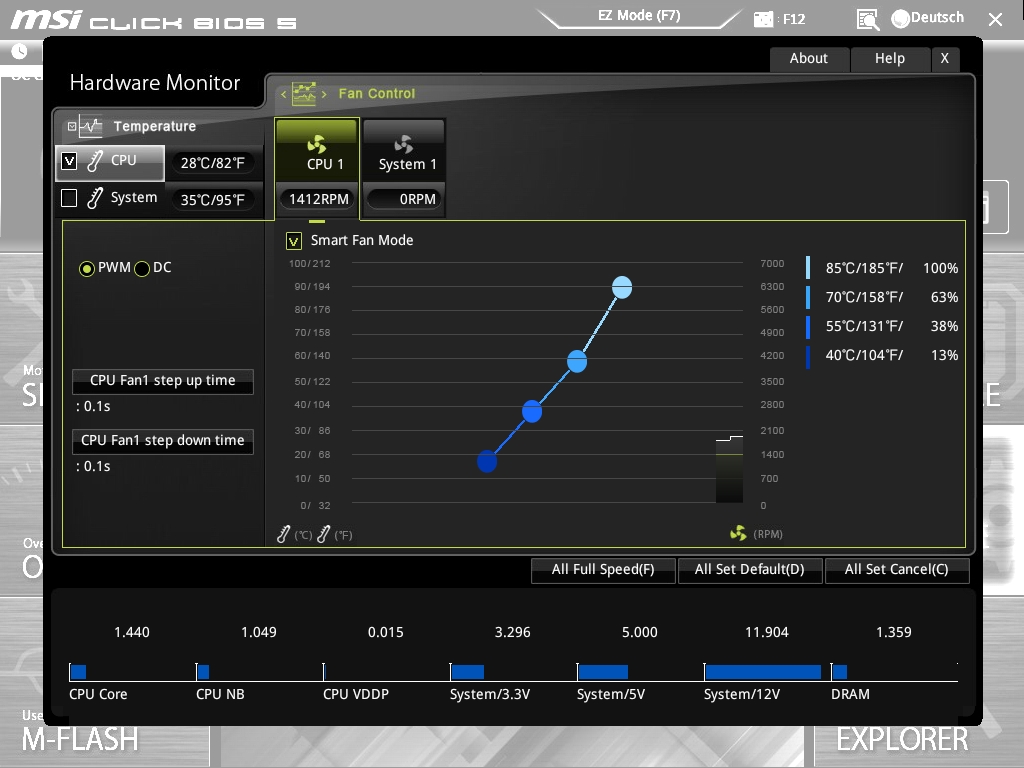
Task: Click the 55°C/131°F legend color swatch
Action: pos(808,327)
